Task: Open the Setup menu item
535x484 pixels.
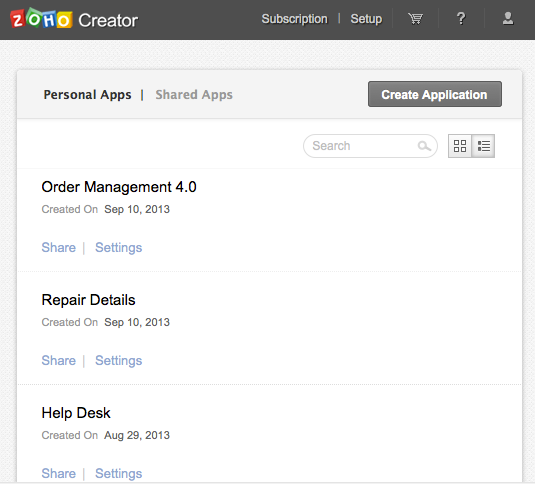Action: (366, 19)
